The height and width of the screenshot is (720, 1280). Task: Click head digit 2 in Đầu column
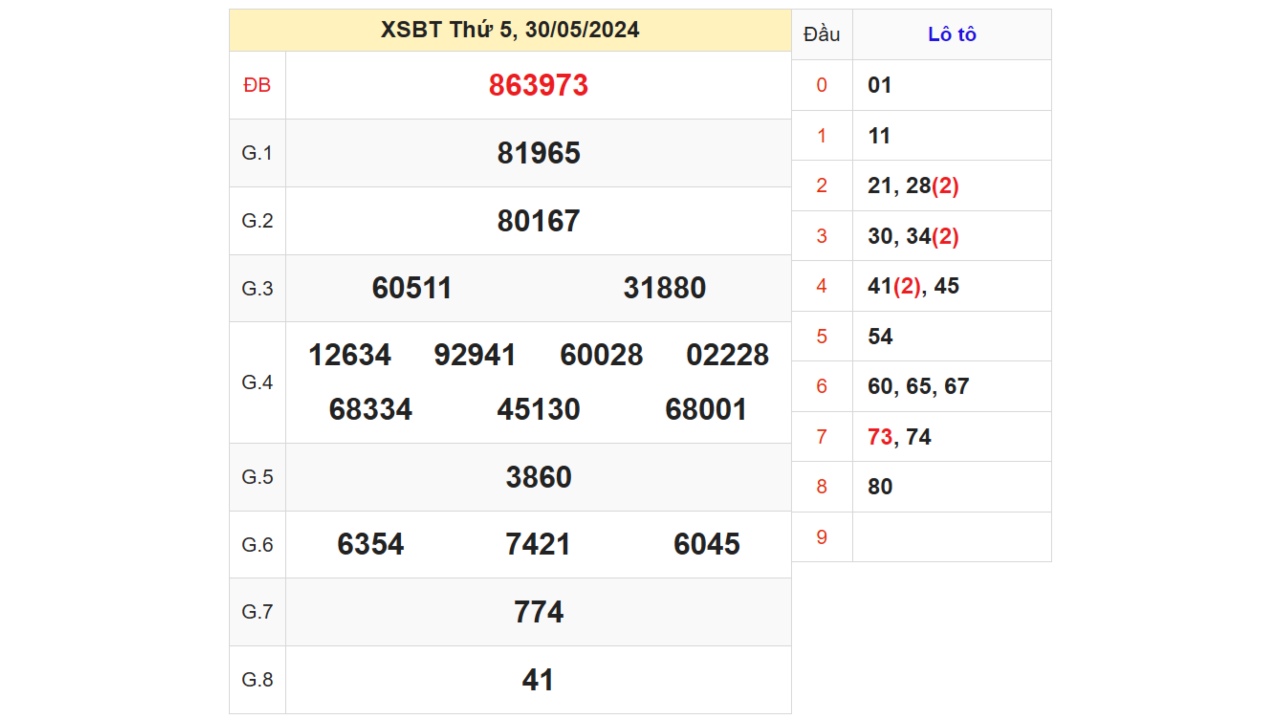click(822, 186)
